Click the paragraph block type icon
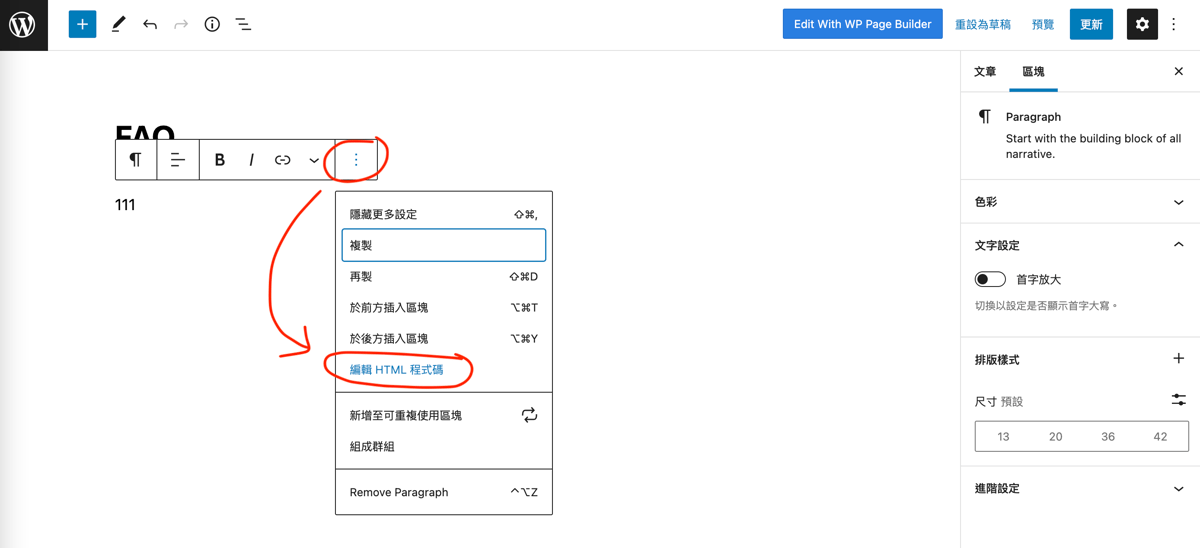This screenshot has width=1200, height=548. tap(136, 160)
